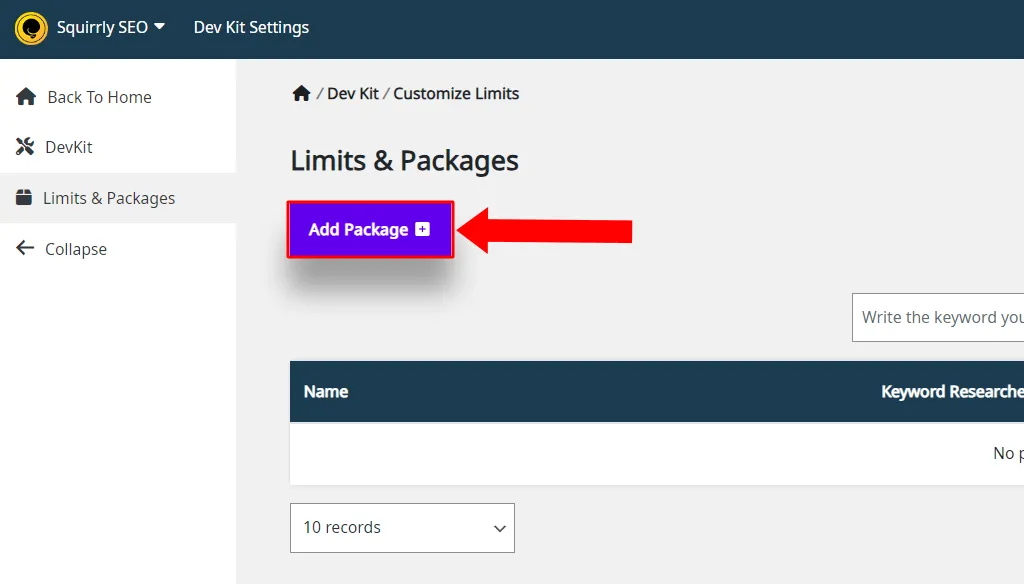Screen dimensions: 1024x584
Task: Open the Dev Kit breadcrumb link
Action: click(353, 93)
